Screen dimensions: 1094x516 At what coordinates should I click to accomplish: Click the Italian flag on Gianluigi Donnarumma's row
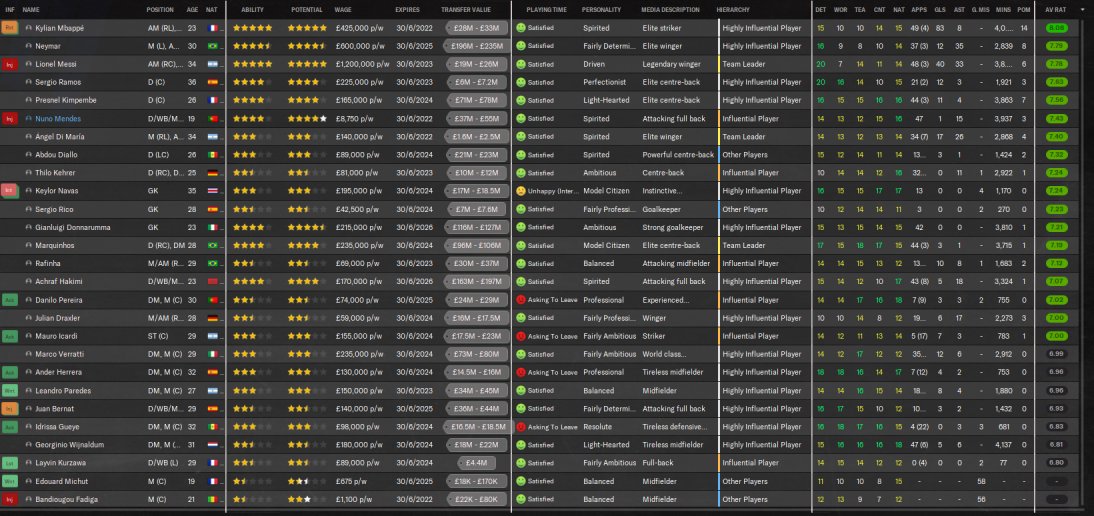(212, 227)
